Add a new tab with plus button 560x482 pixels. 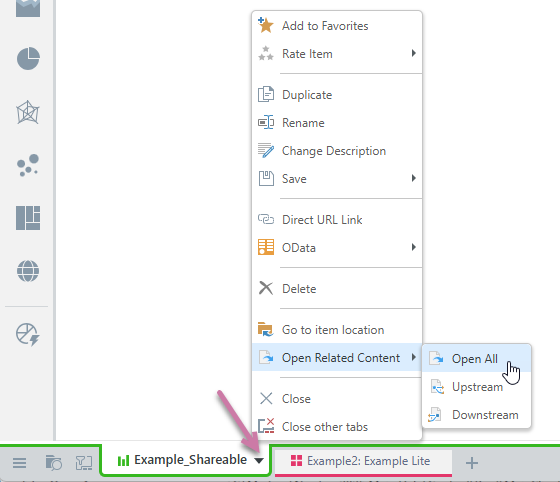click(472, 463)
